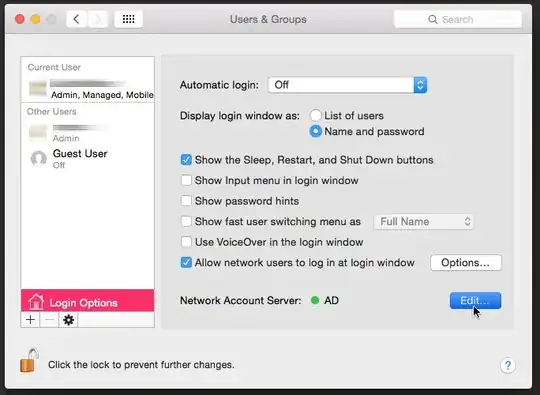Click the 'Current User' header text
This screenshot has width=540, height=395.
coord(54,67)
